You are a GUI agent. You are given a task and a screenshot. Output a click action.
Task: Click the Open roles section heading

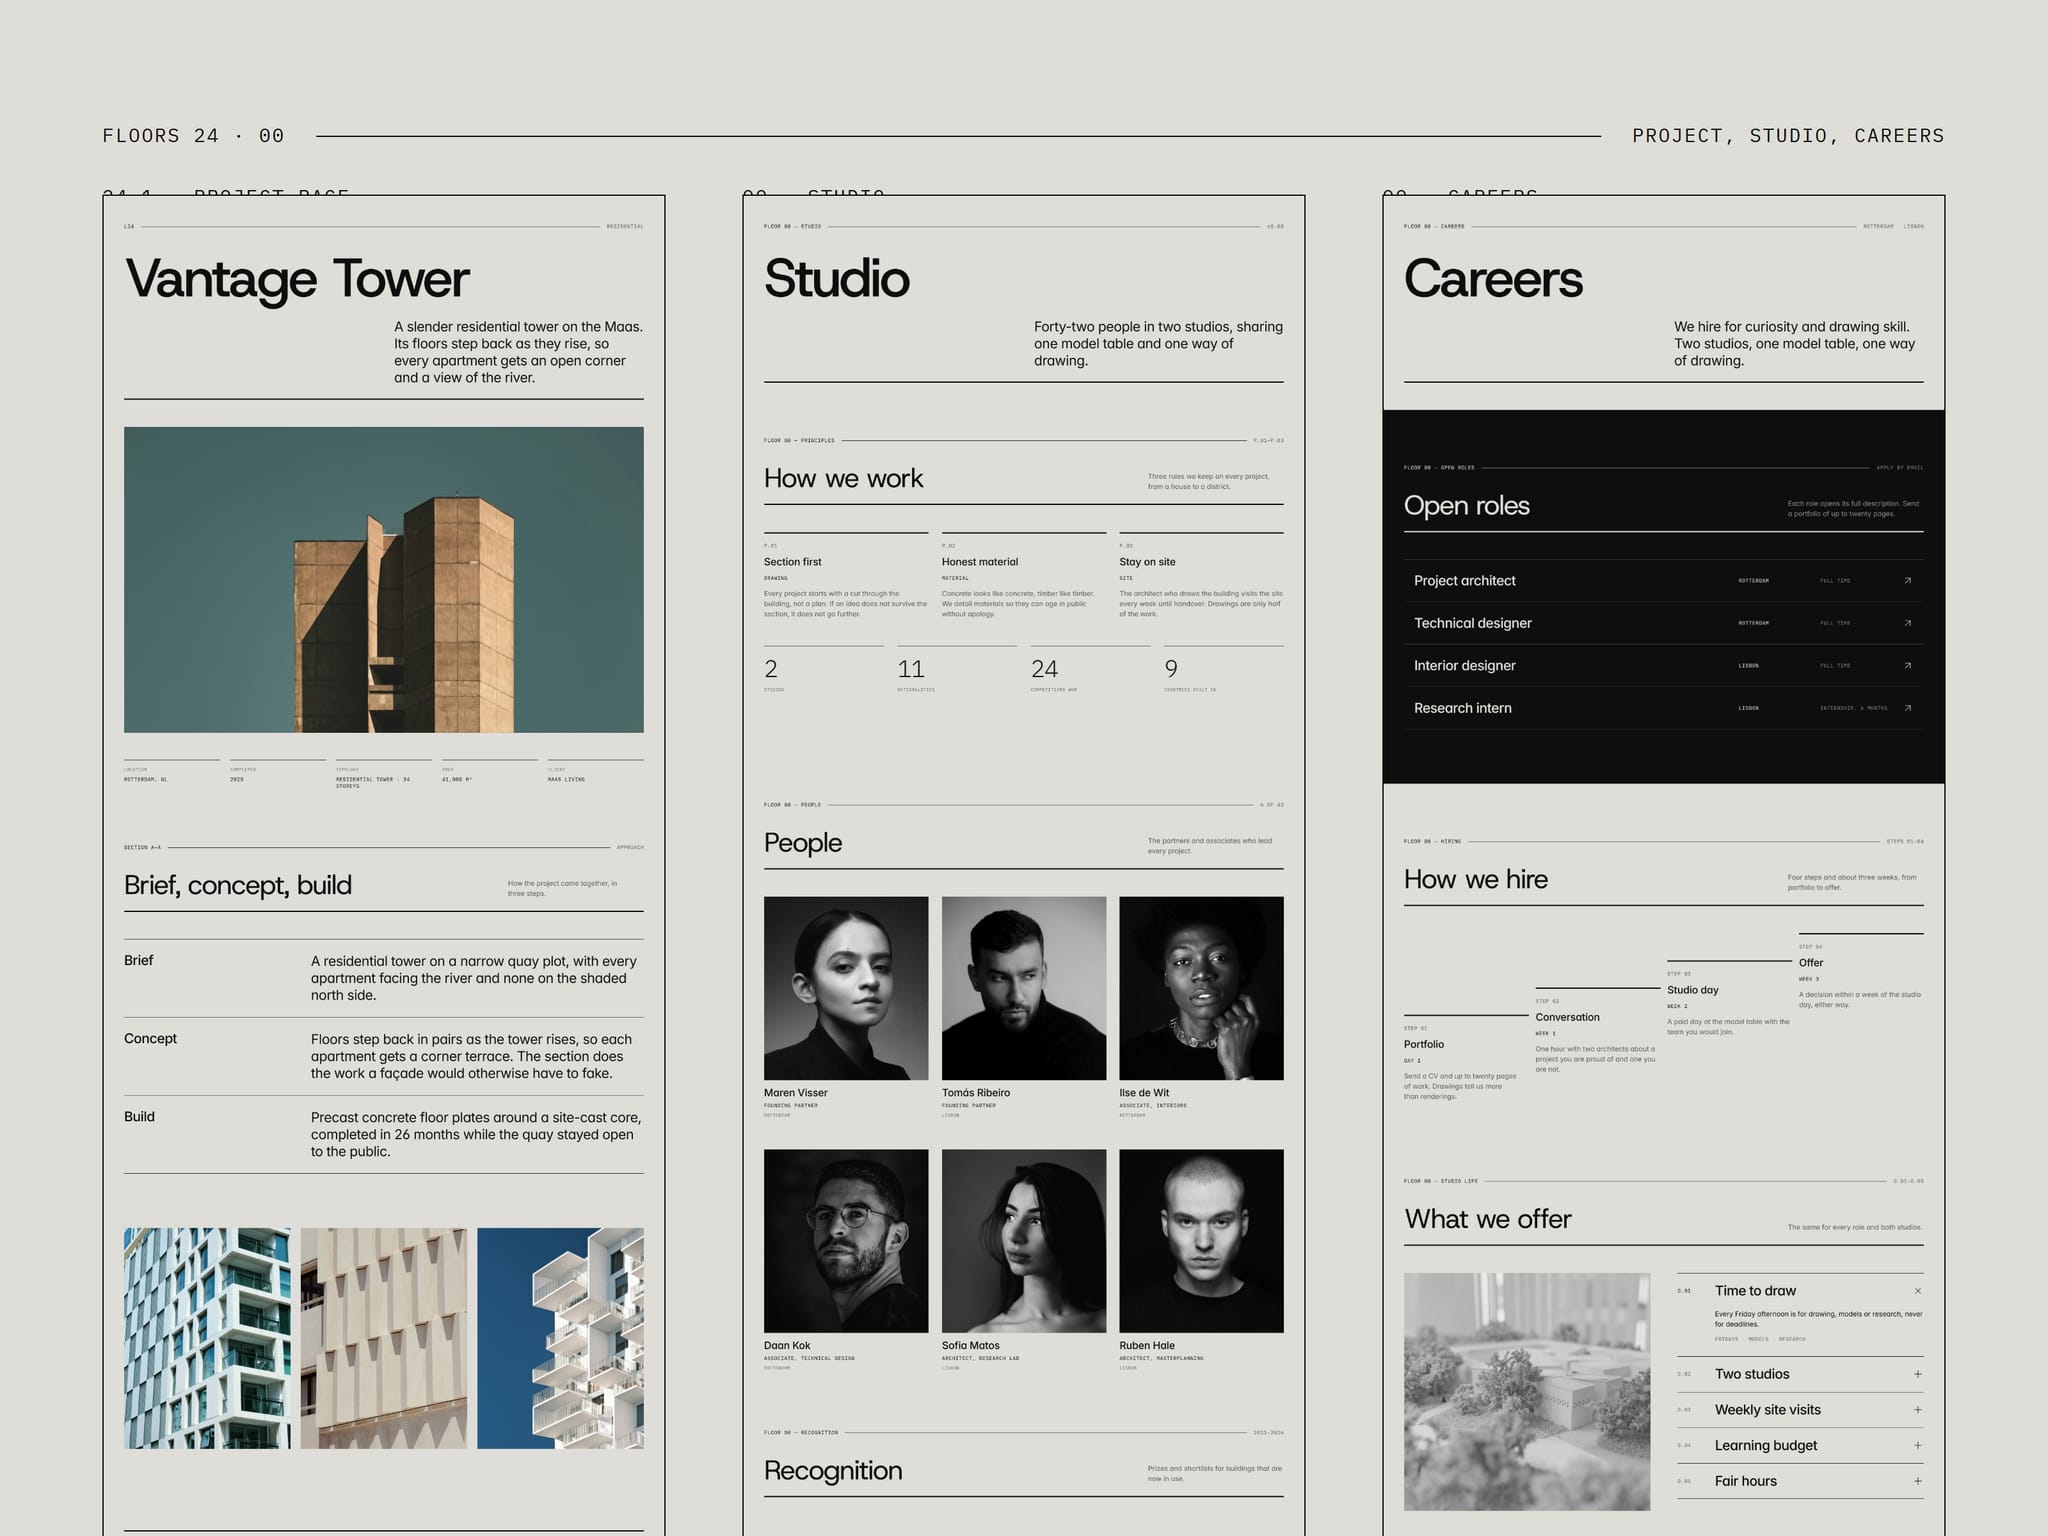pos(1466,506)
